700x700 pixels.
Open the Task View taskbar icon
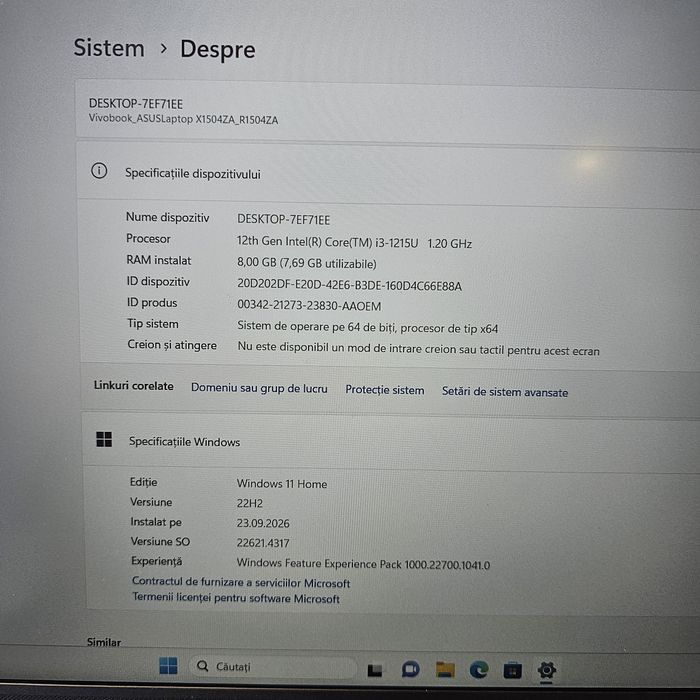tap(375, 670)
